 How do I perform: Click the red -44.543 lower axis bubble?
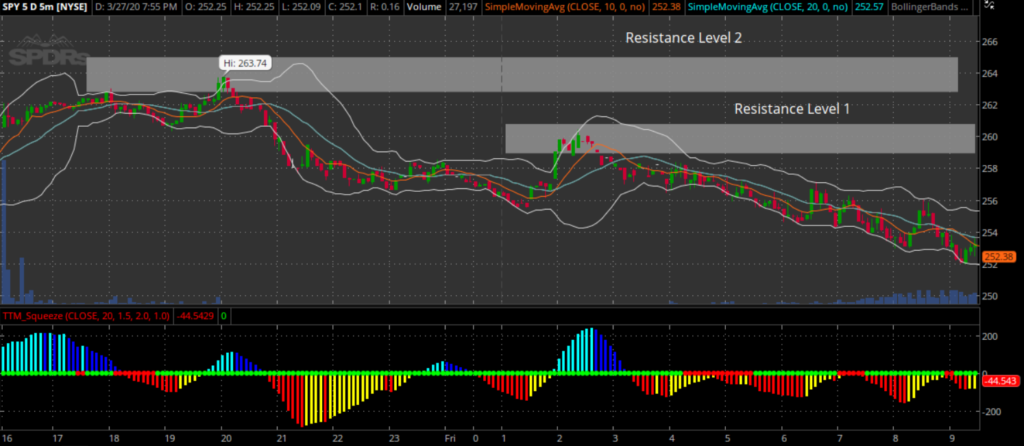coord(1000,381)
